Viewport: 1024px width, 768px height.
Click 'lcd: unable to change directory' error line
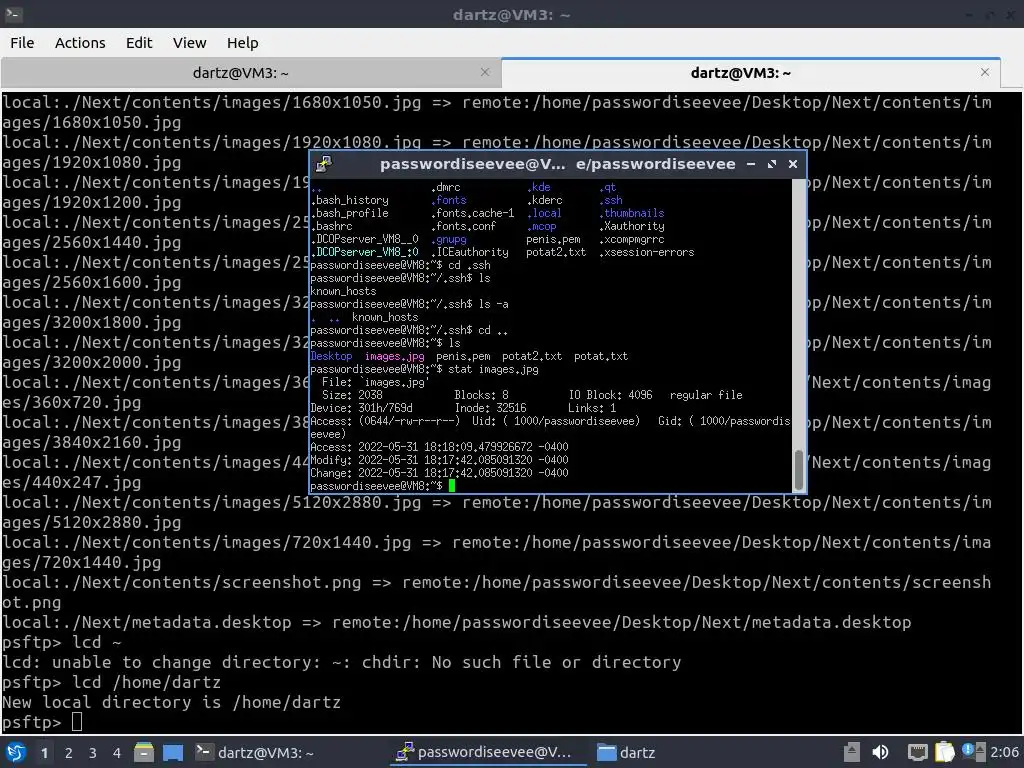click(x=342, y=662)
